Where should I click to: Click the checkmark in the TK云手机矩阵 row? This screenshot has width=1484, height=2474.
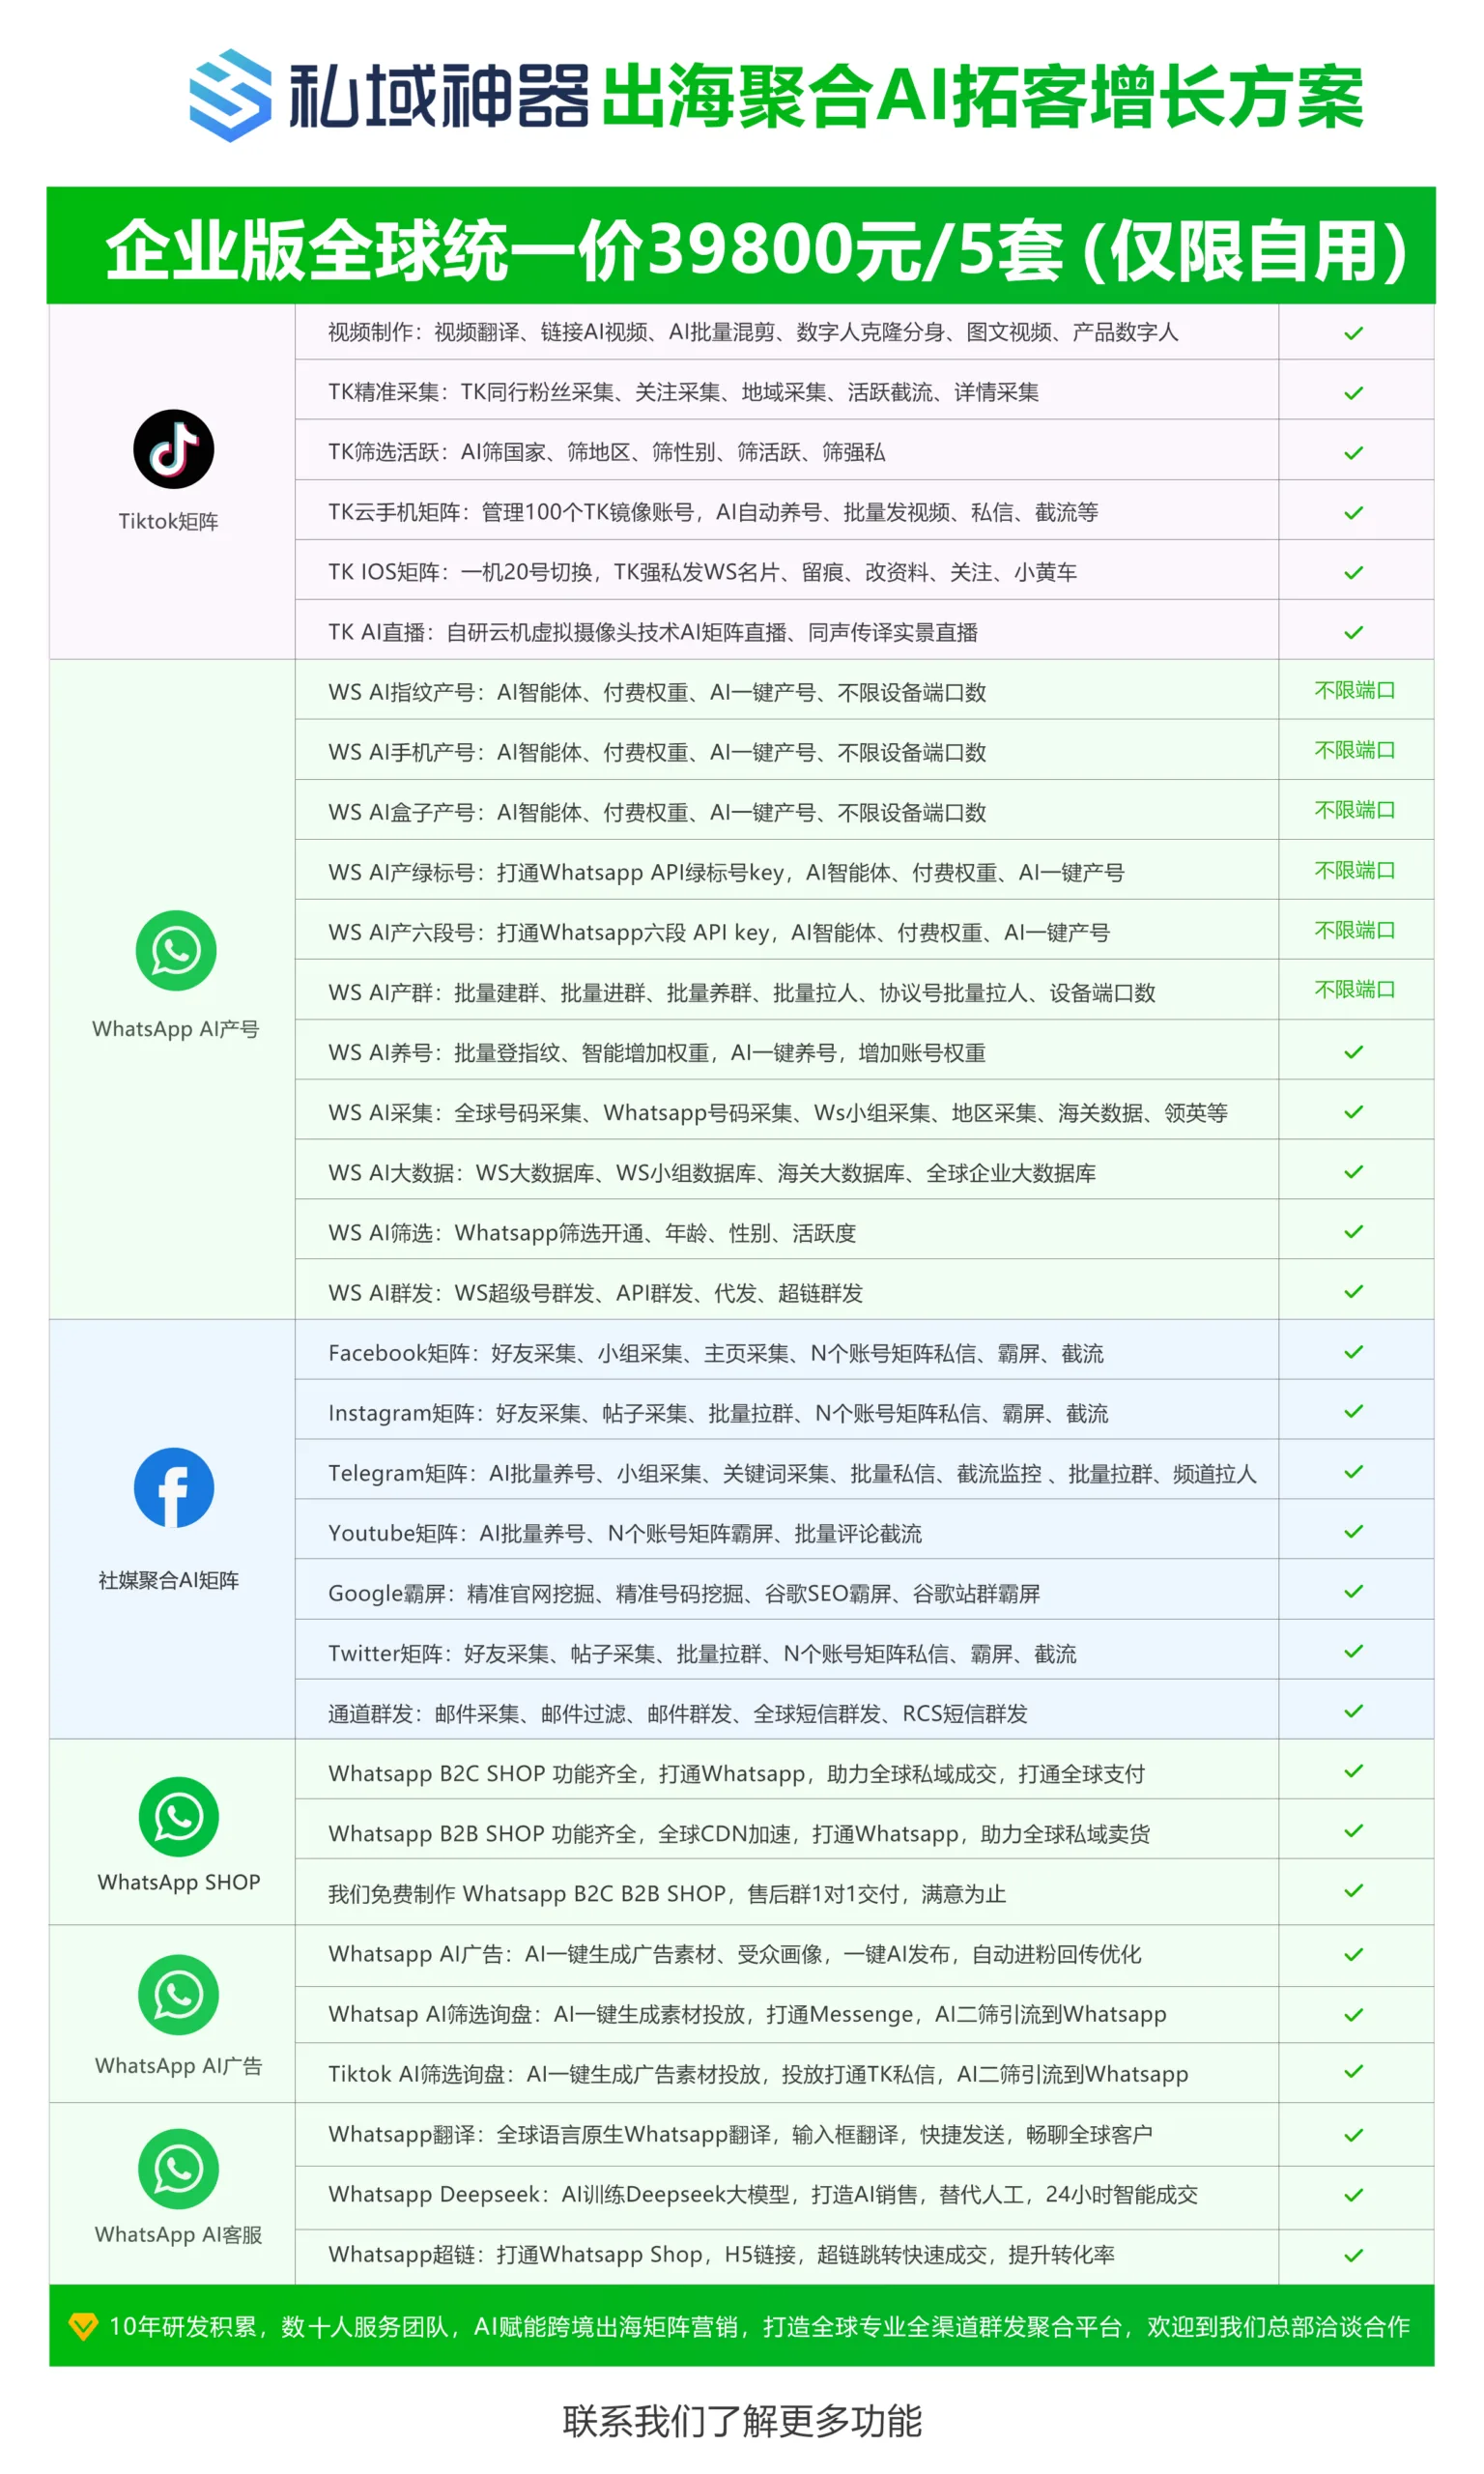1354,513
